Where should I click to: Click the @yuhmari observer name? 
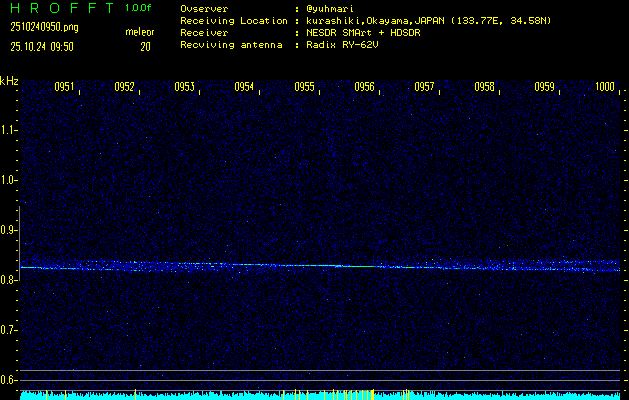pos(332,8)
